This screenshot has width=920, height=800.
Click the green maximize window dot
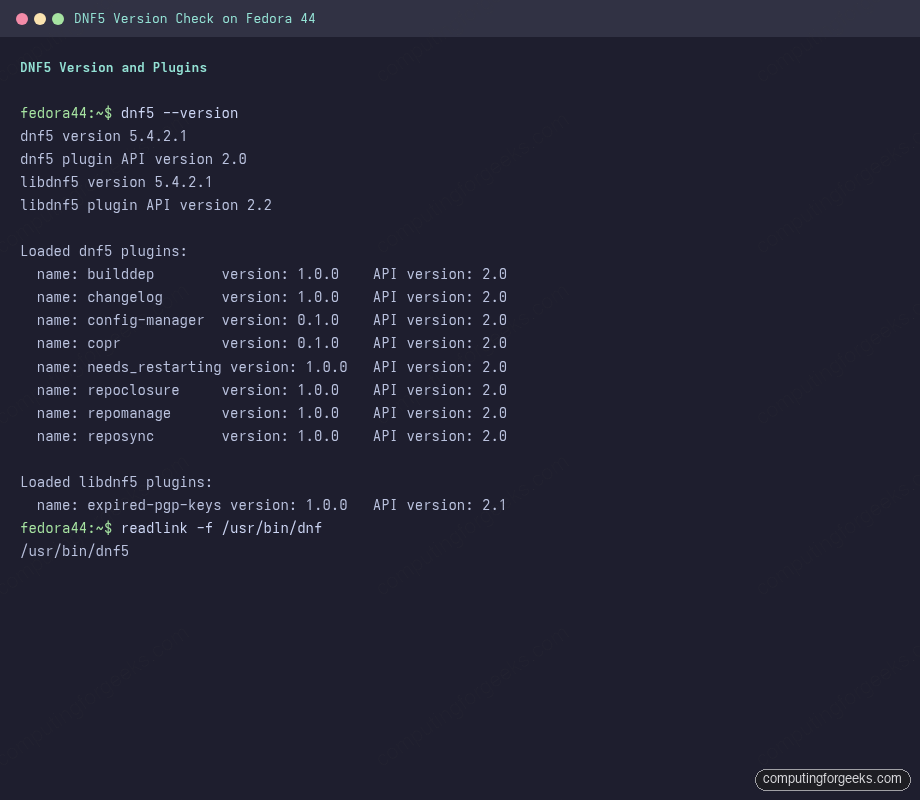coord(58,19)
